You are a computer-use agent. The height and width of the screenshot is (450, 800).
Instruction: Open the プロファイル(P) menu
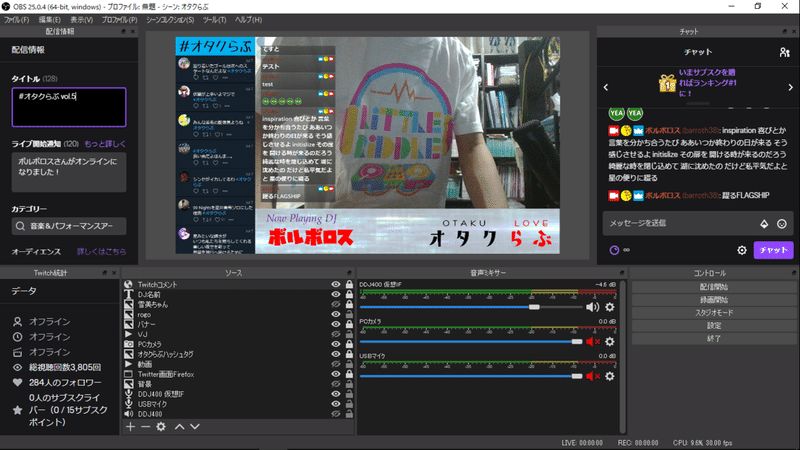tap(119, 20)
